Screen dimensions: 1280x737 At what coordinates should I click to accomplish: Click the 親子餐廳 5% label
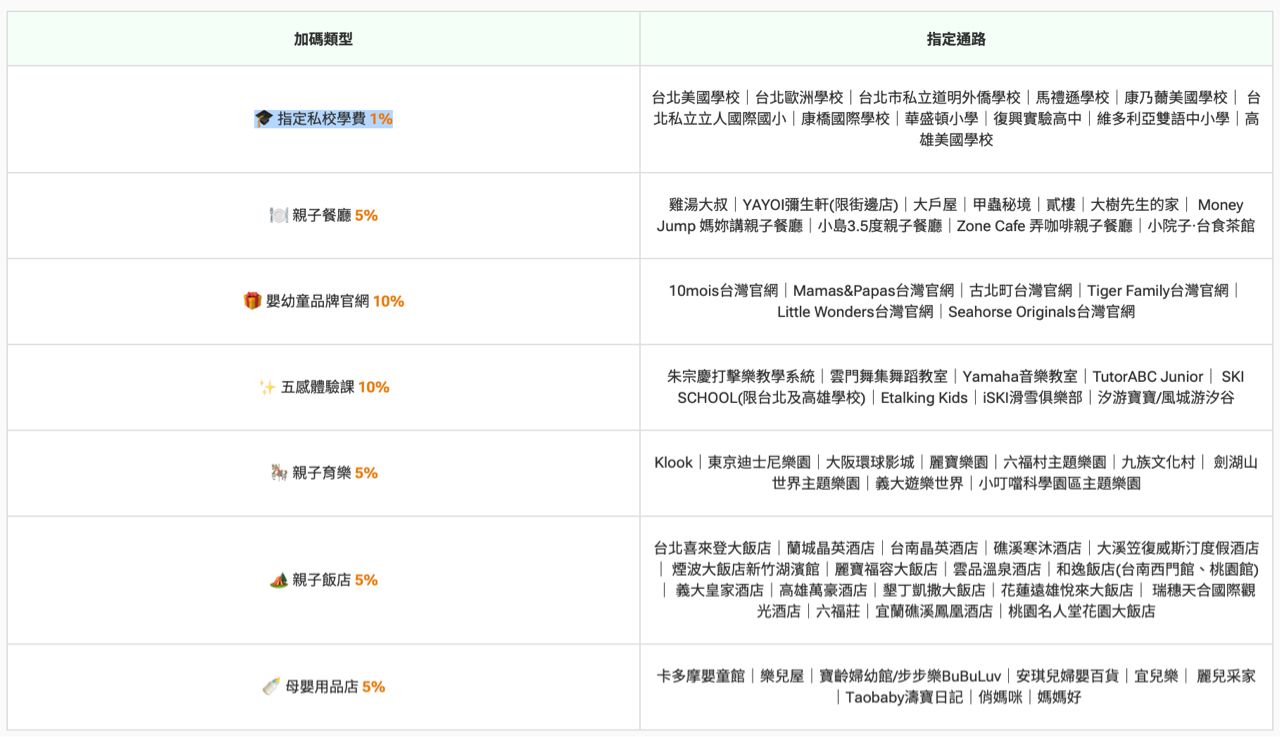click(334, 215)
